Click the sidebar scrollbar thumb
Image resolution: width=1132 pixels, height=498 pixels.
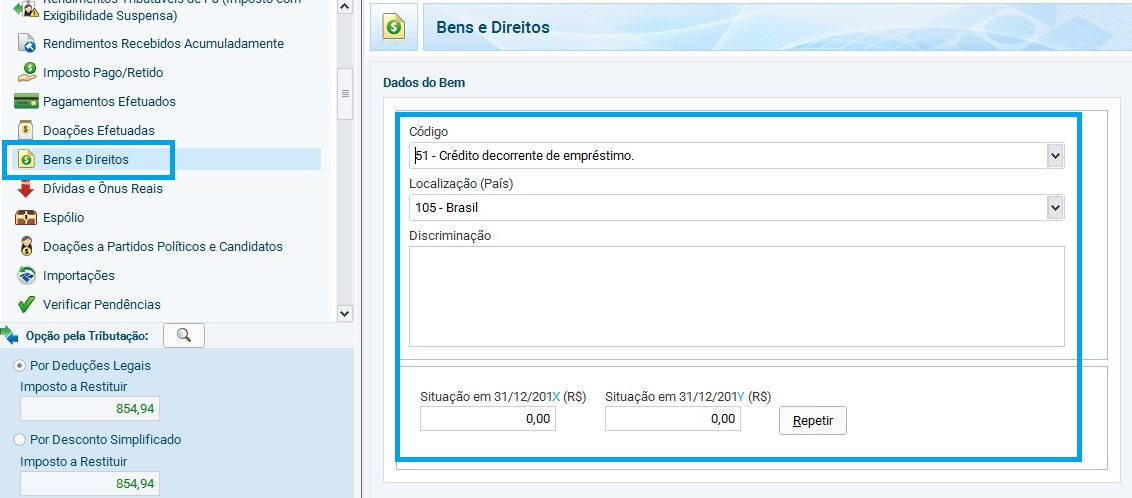pyautogui.click(x=345, y=94)
